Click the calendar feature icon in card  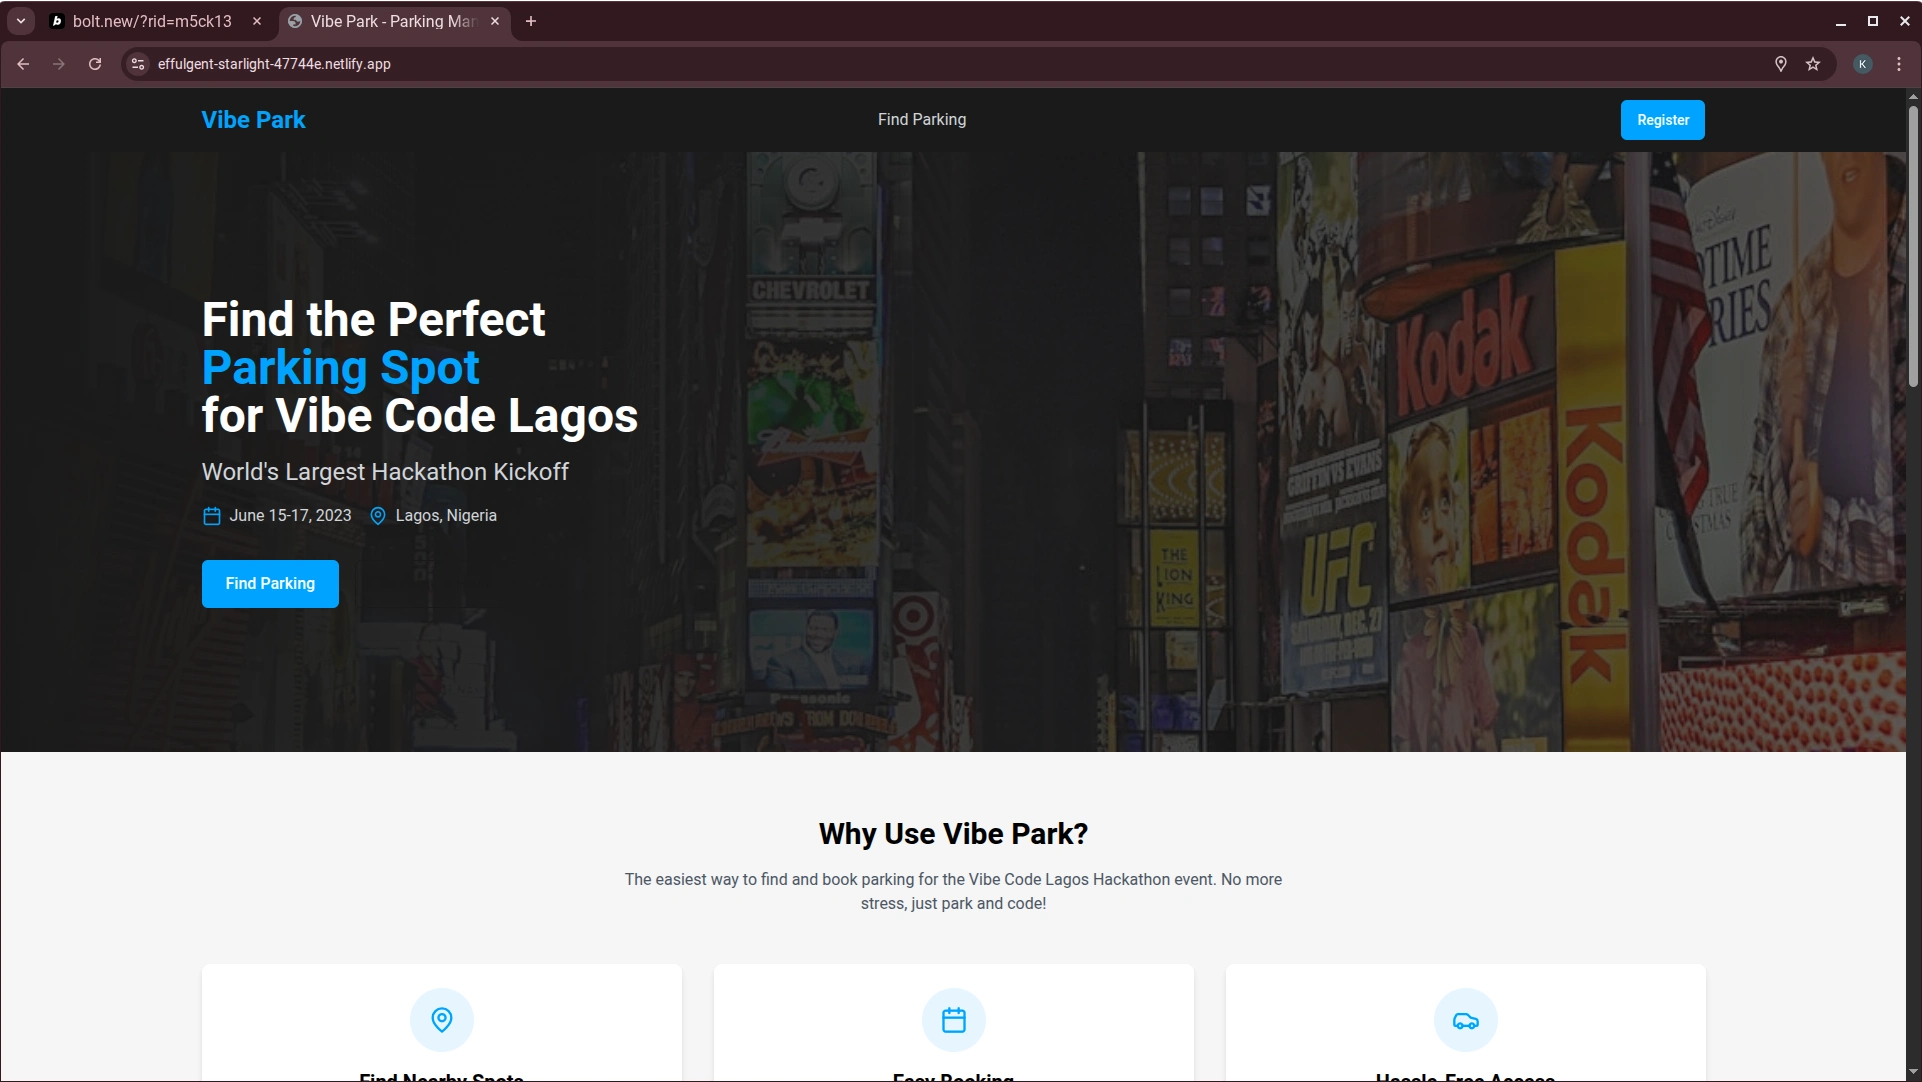[x=953, y=1019]
